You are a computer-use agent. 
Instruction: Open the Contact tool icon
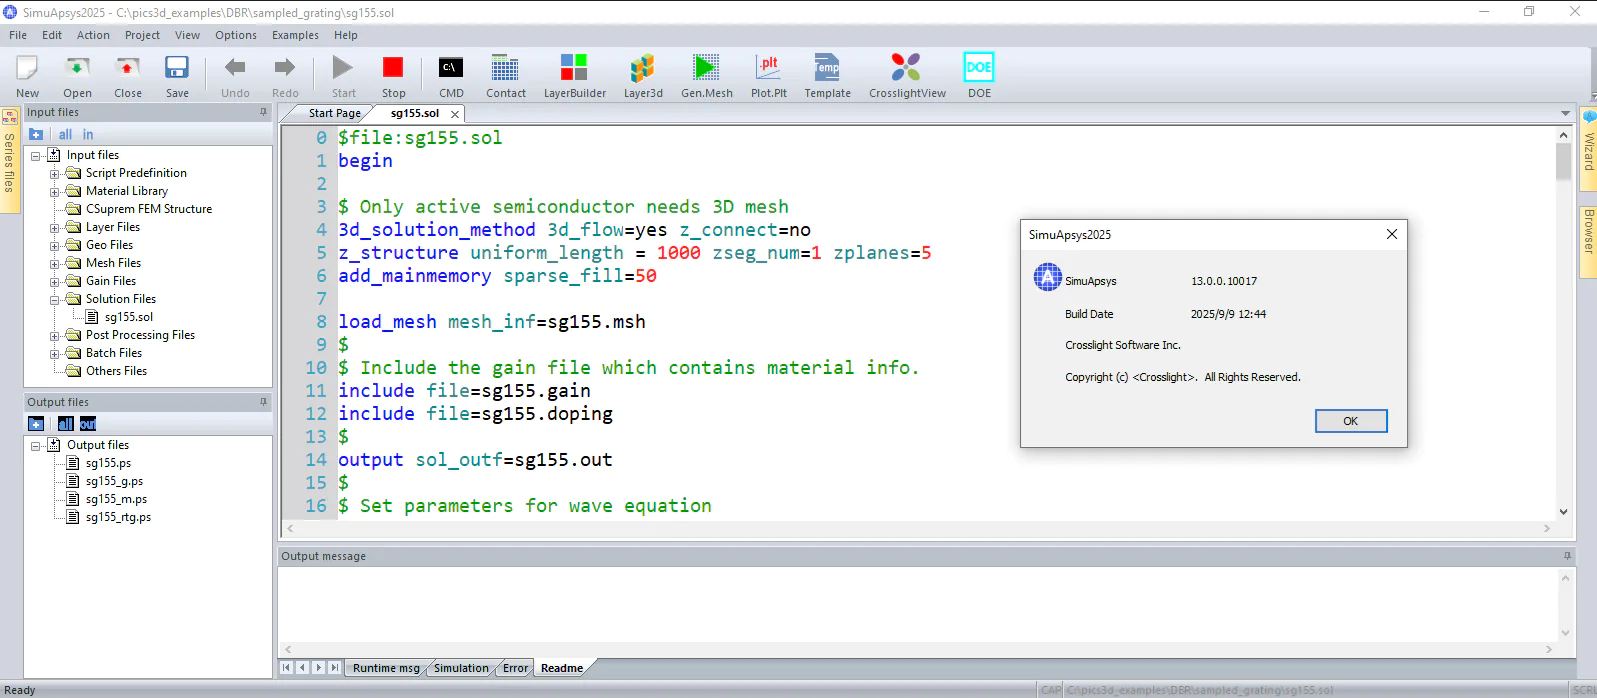point(505,68)
